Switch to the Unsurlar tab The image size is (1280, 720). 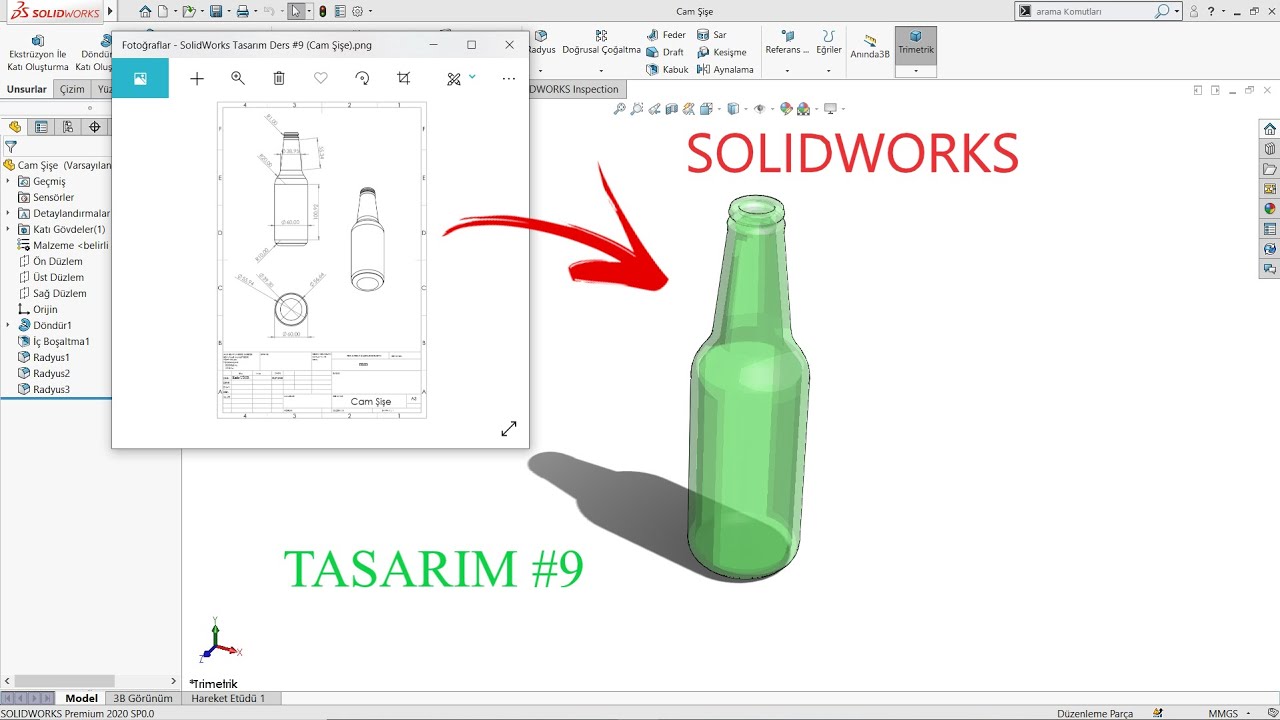[27, 89]
